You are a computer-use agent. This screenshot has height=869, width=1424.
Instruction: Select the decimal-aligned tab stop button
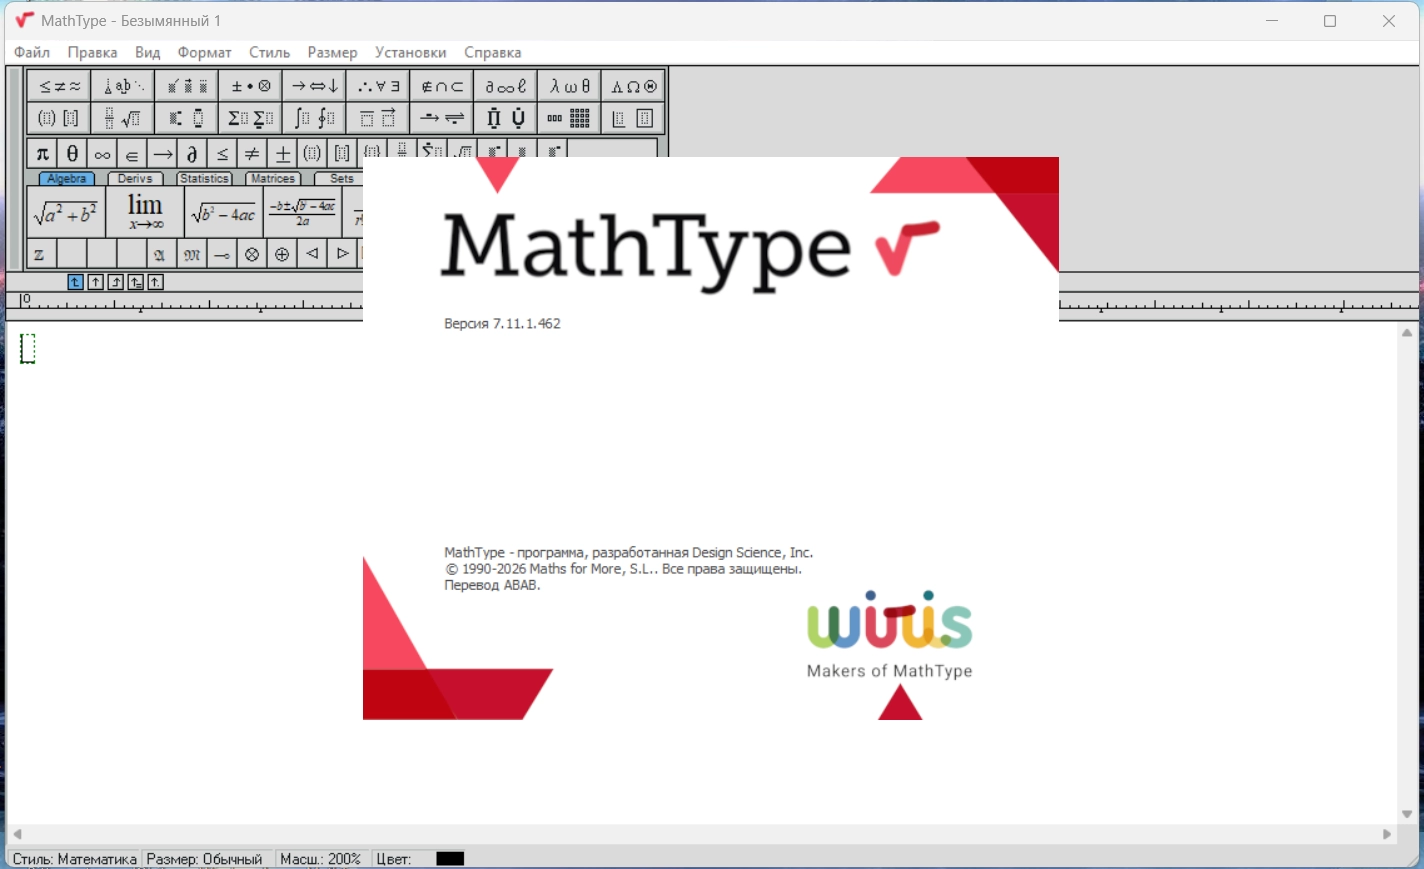point(156,282)
